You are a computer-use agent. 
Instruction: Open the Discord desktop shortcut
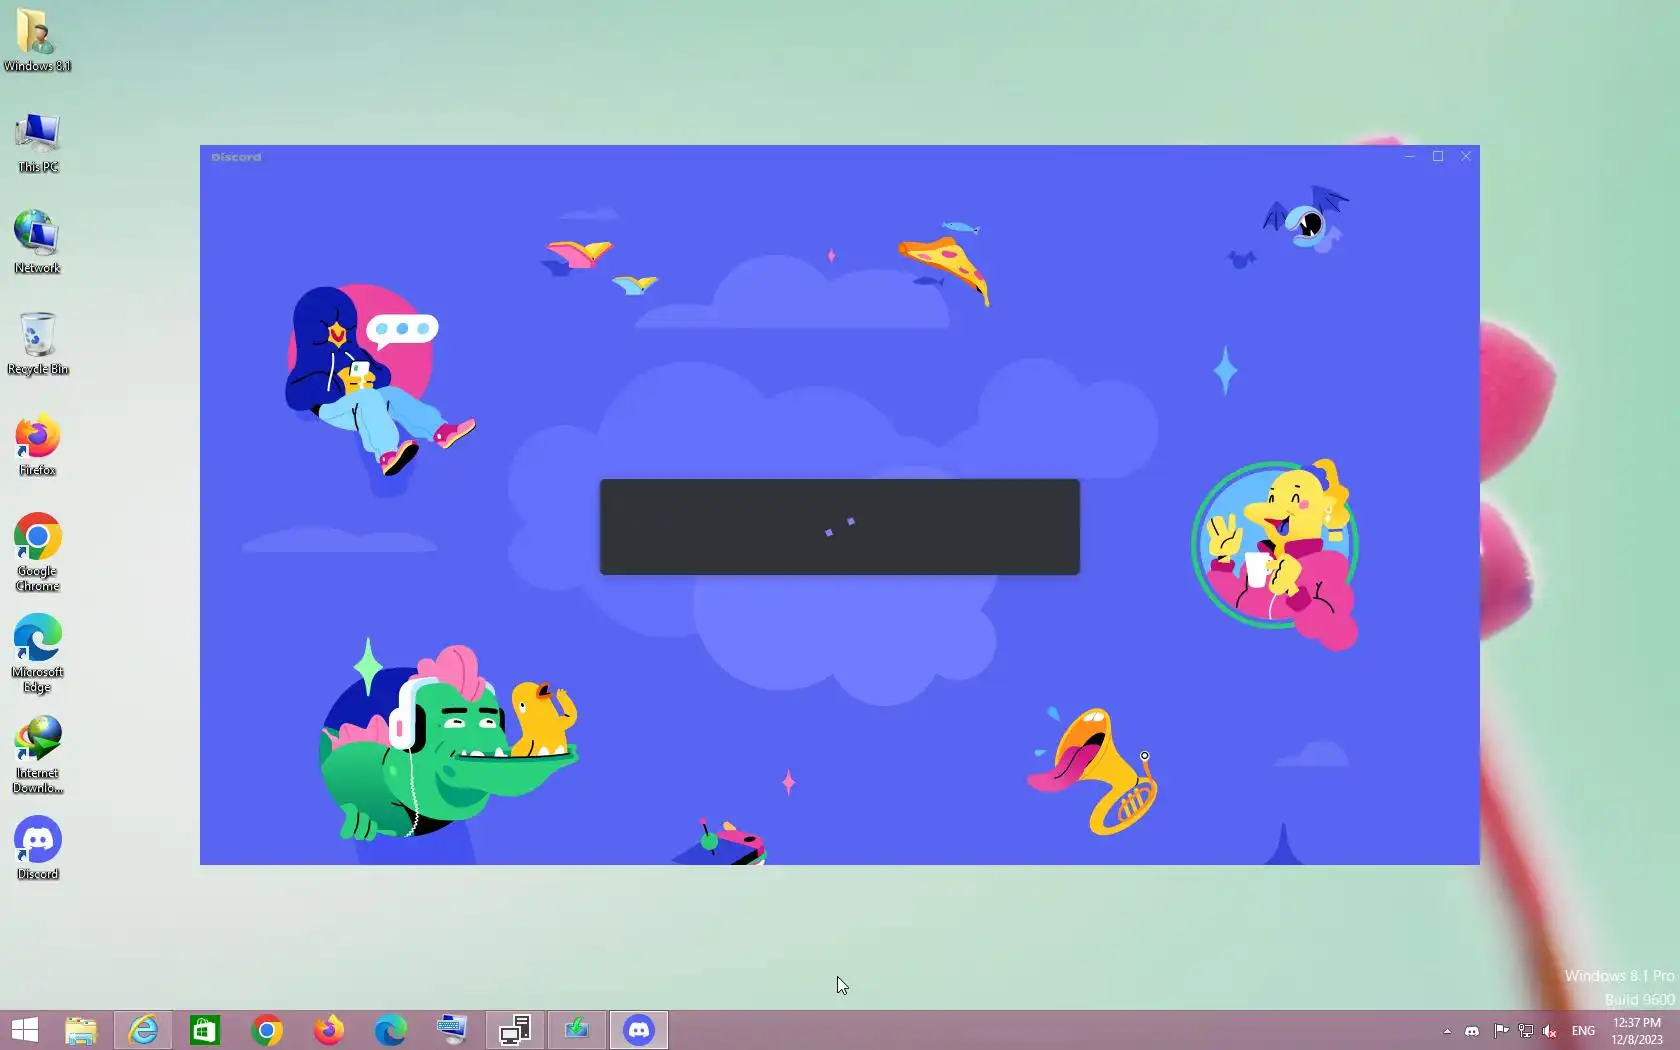(37, 848)
